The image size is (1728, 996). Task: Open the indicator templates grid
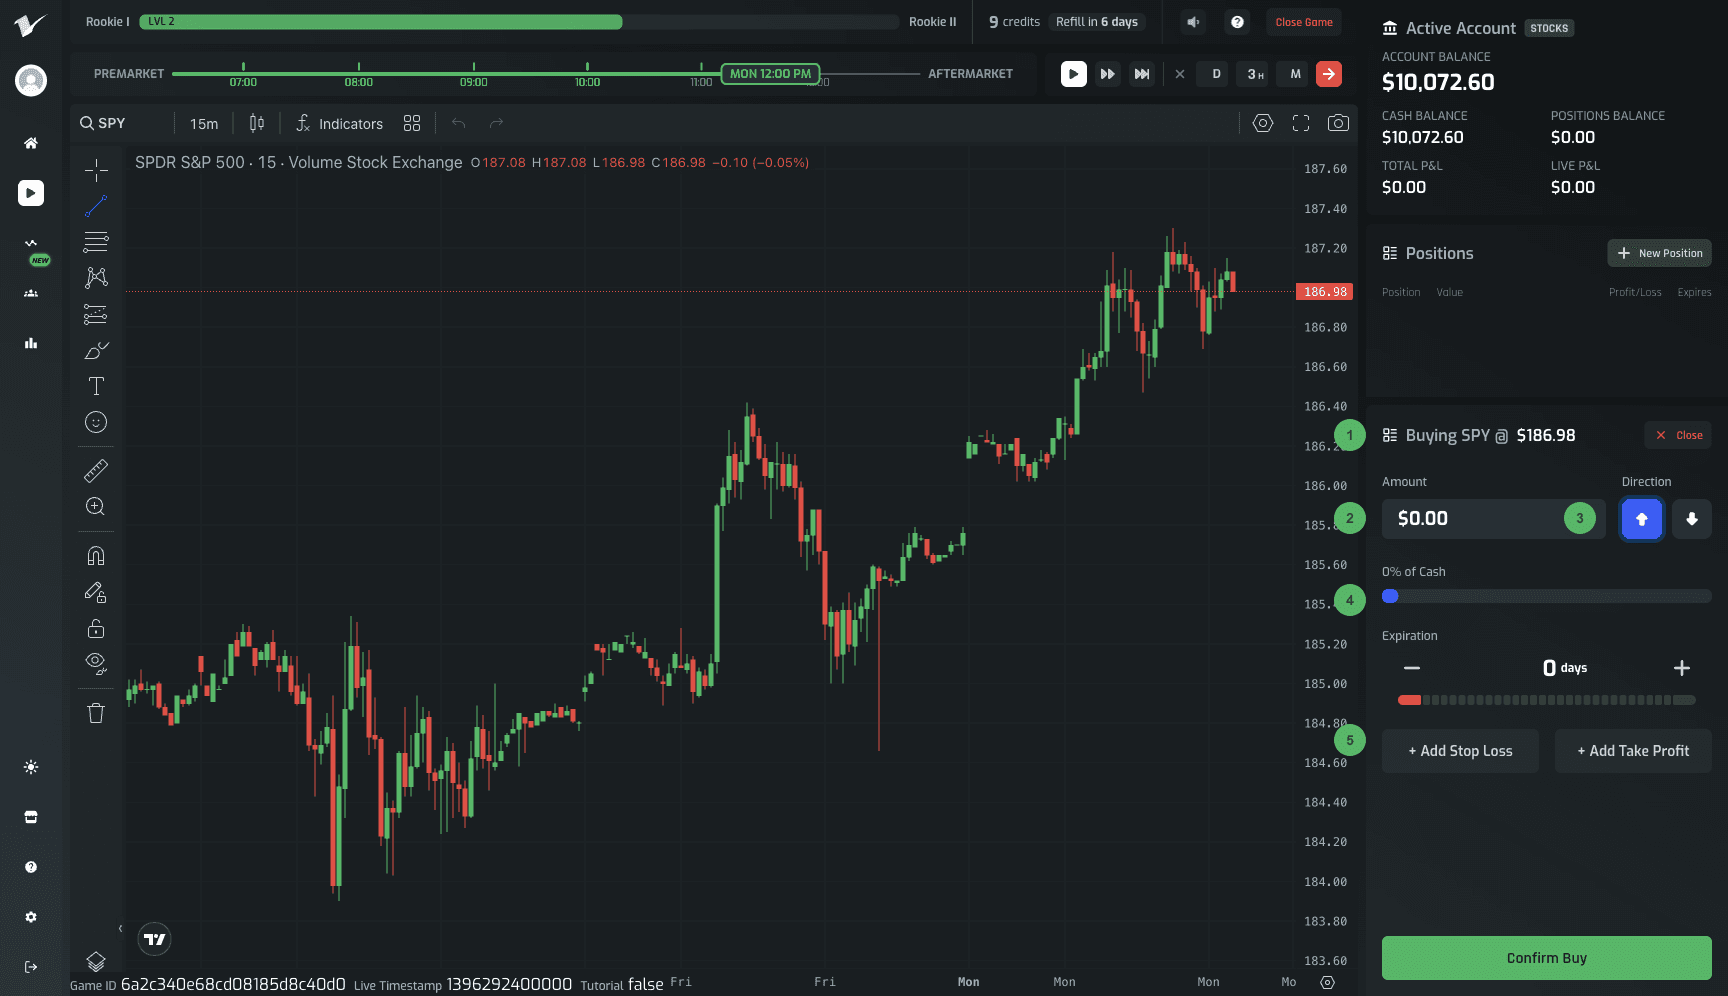click(412, 123)
